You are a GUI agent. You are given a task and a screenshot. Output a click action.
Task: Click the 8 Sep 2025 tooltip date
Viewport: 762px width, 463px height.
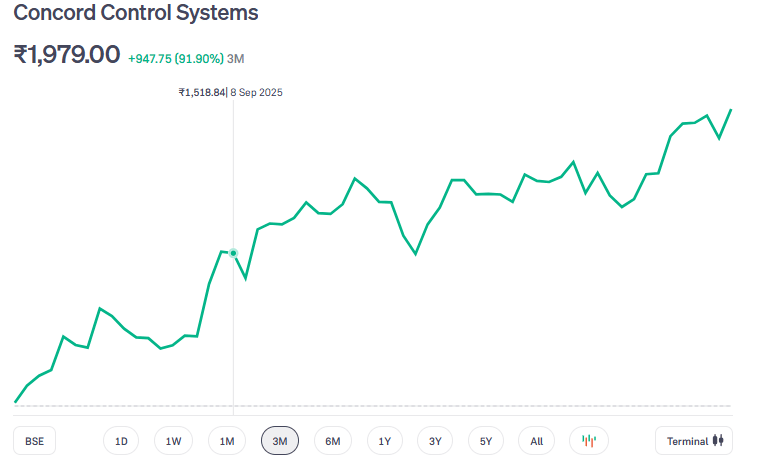tap(257, 92)
